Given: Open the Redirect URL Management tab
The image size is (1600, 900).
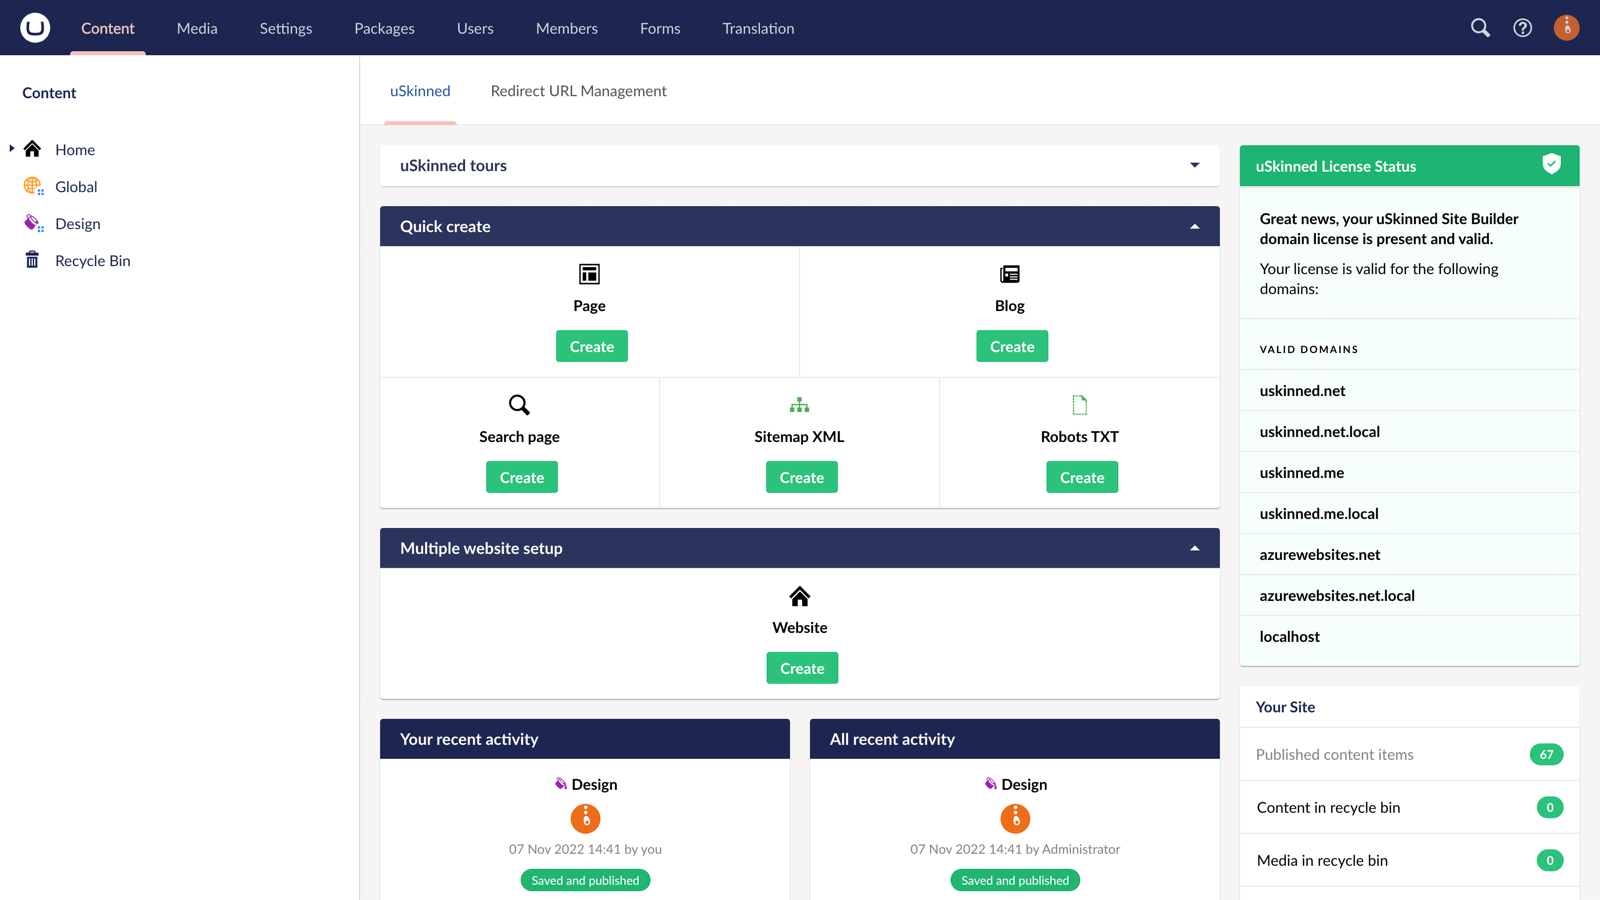Looking at the screenshot, I should [x=578, y=91].
